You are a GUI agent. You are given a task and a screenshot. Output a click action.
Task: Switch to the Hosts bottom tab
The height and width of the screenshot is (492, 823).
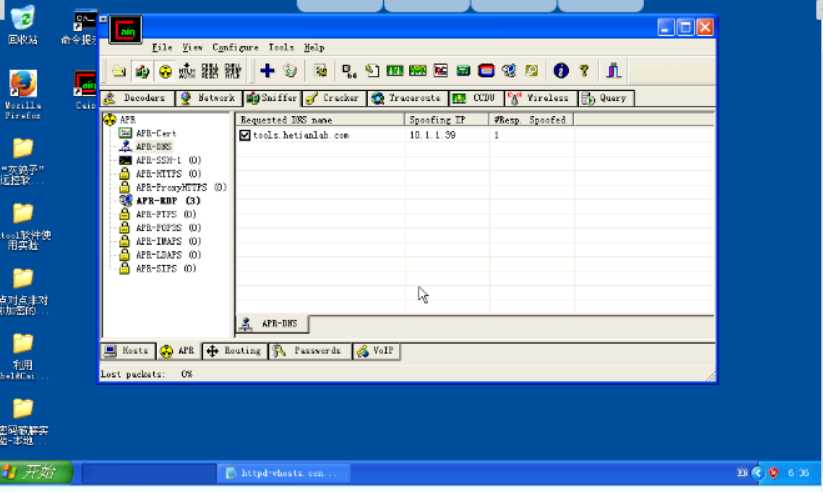click(x=128, y=351)
